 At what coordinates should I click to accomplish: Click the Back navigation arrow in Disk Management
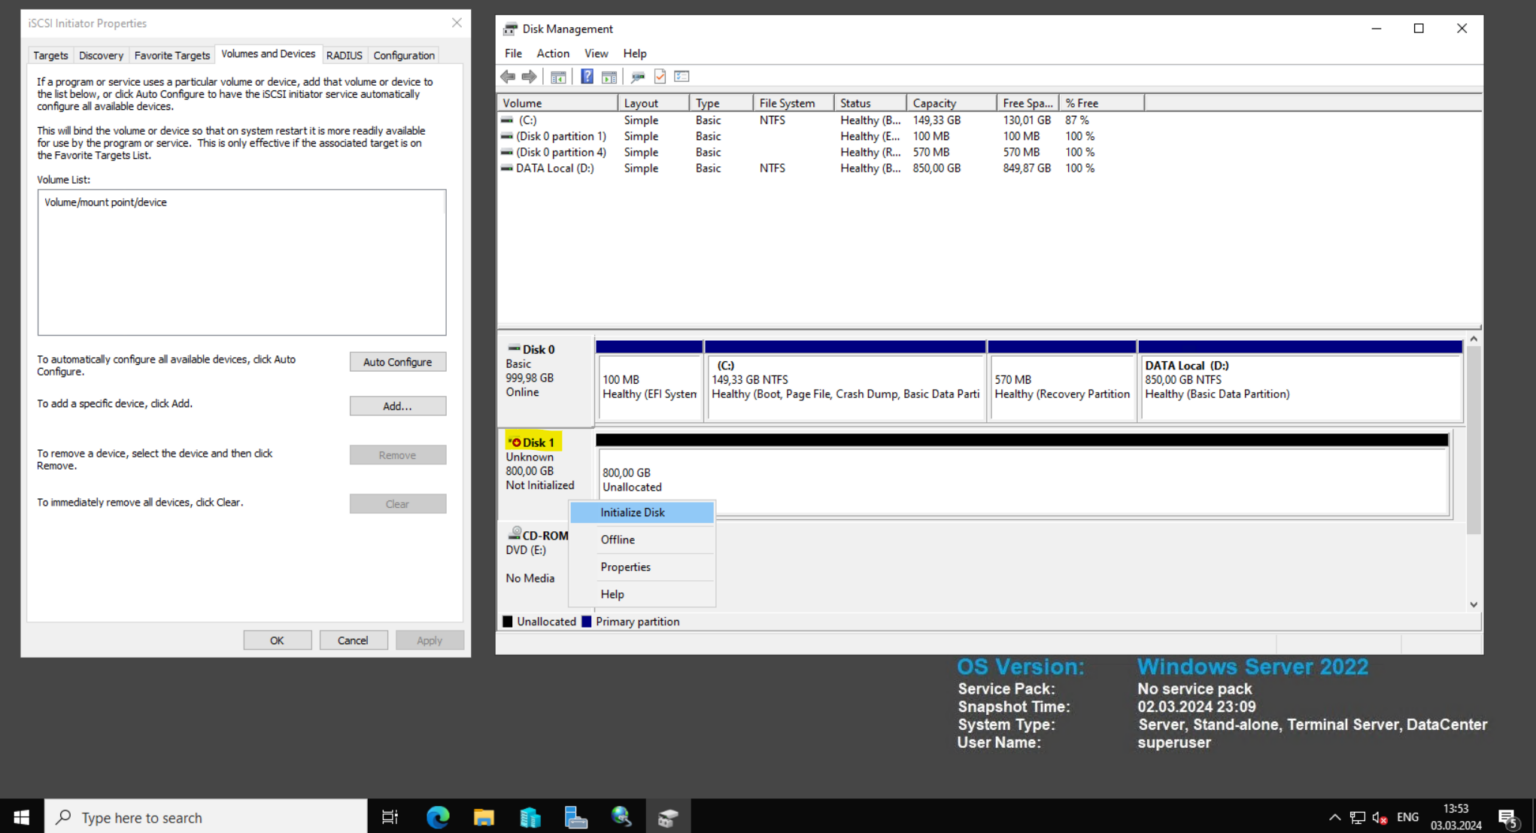[507, 76]
